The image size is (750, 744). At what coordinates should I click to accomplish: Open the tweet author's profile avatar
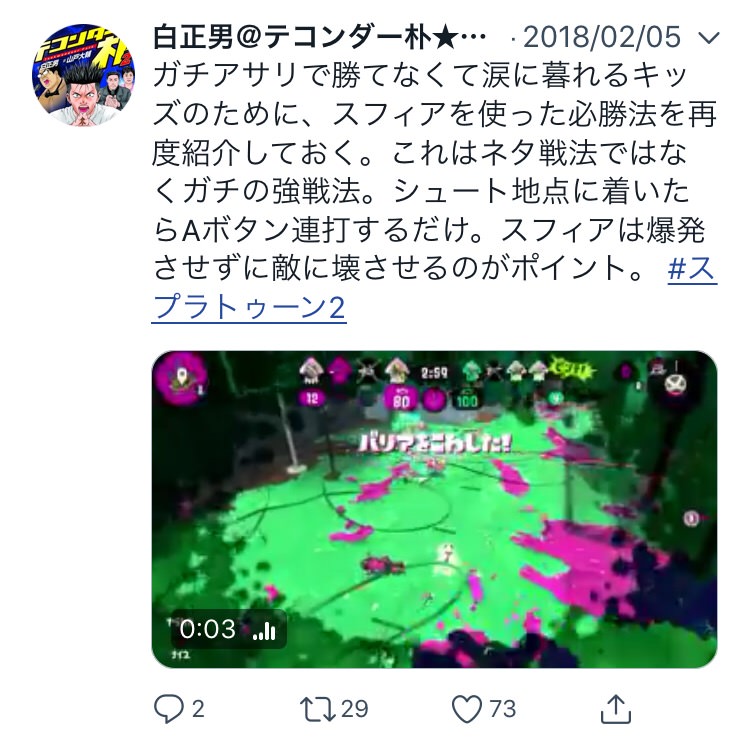pyautogui.click(x=83, y=75)
